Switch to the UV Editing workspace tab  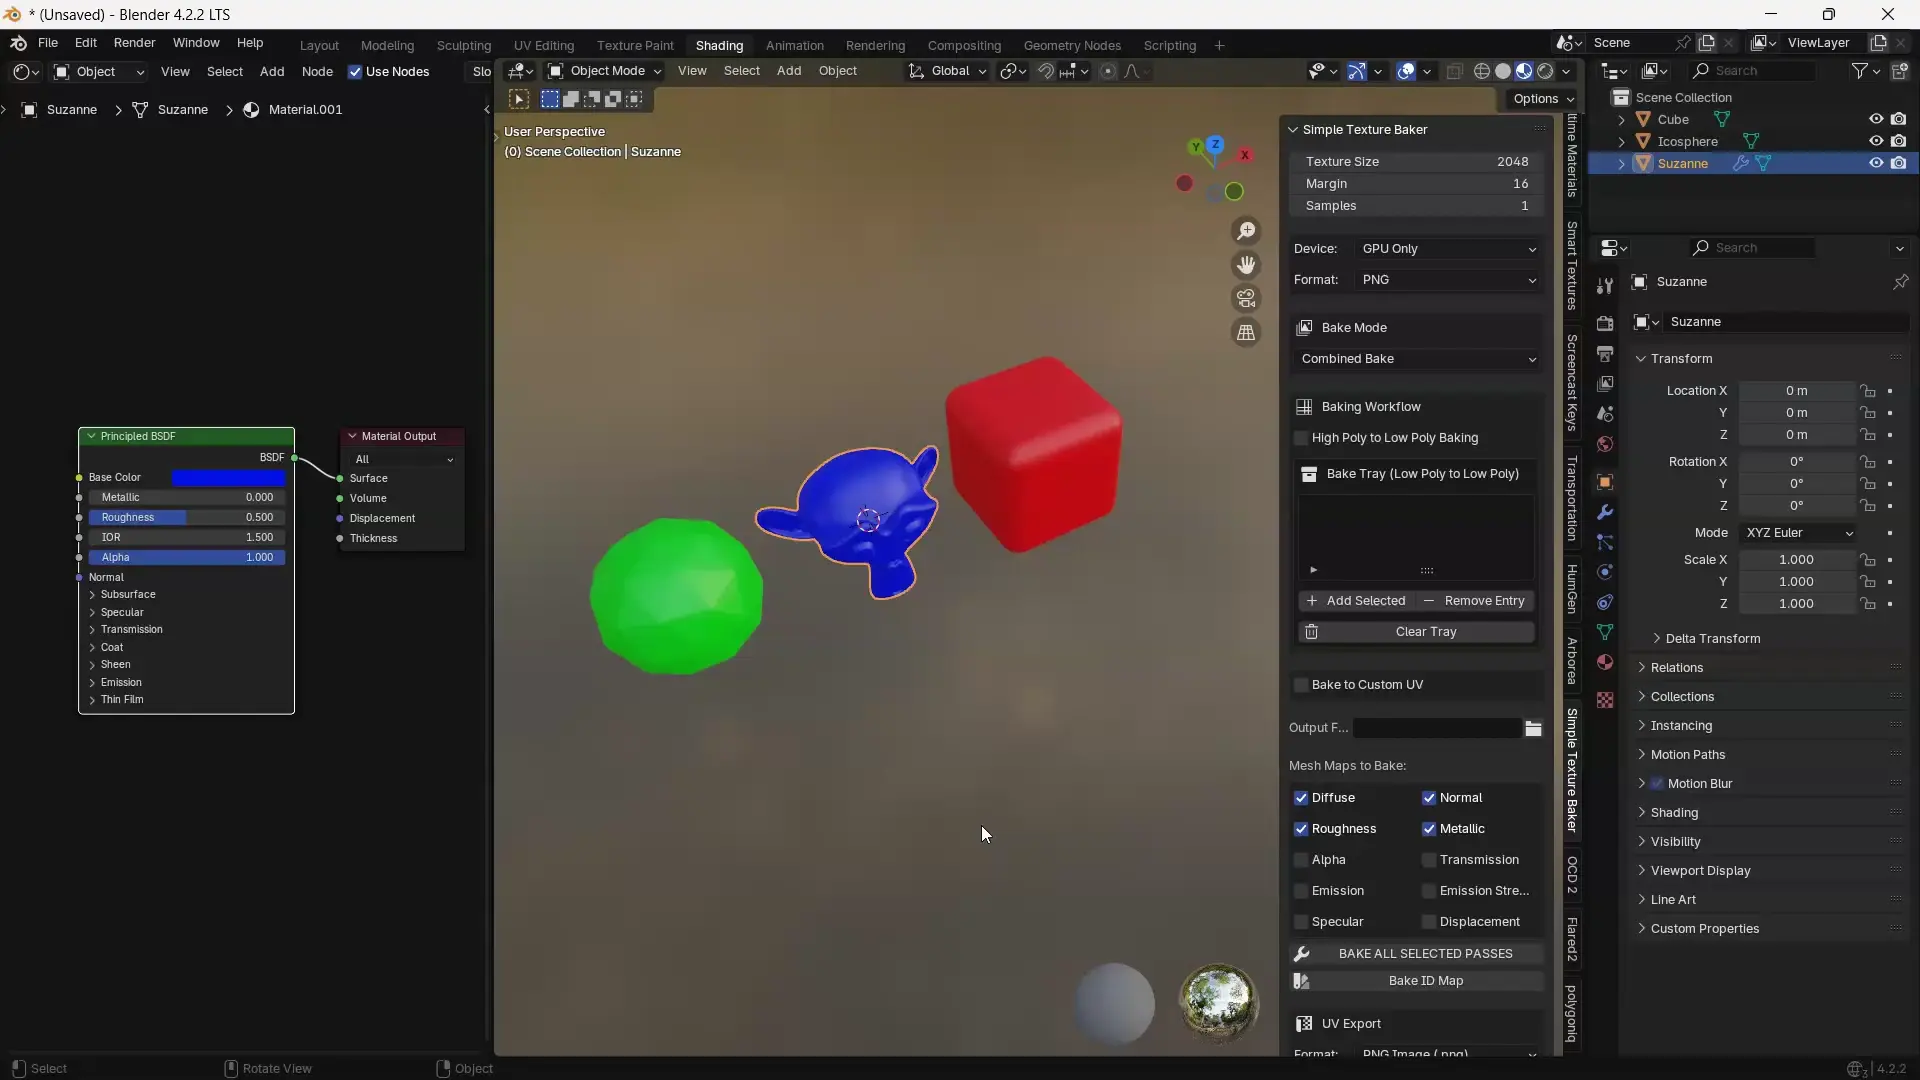(544, 45)
